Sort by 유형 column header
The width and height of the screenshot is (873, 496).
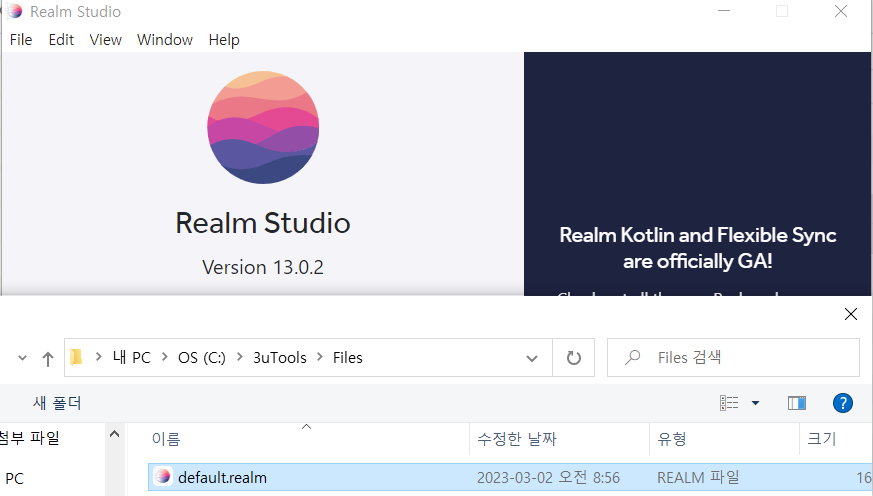coord(671,439)
